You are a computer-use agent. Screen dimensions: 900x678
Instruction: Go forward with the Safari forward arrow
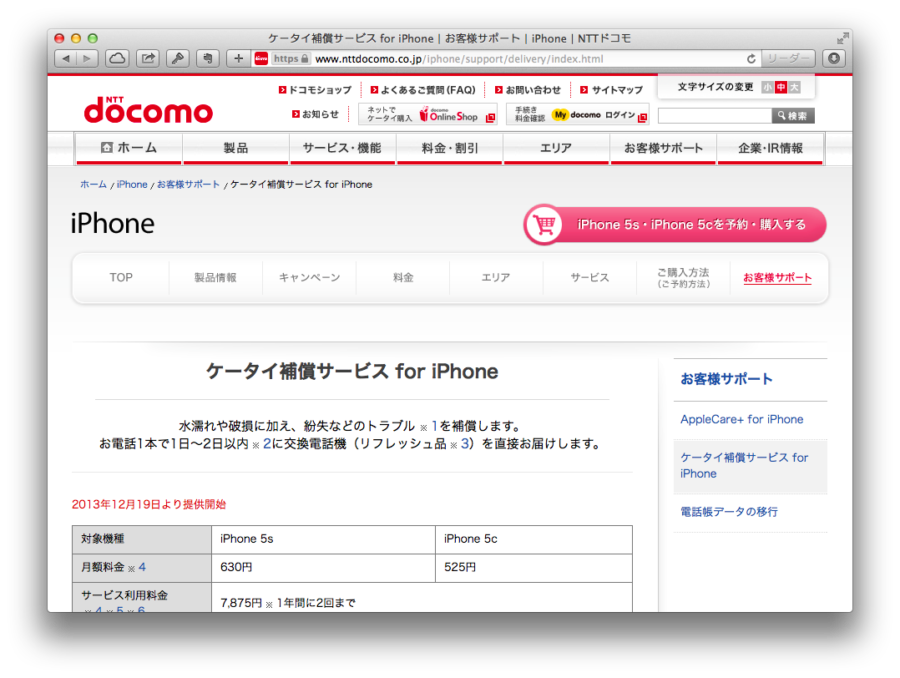pyautogui.click(x=87, y=59)
